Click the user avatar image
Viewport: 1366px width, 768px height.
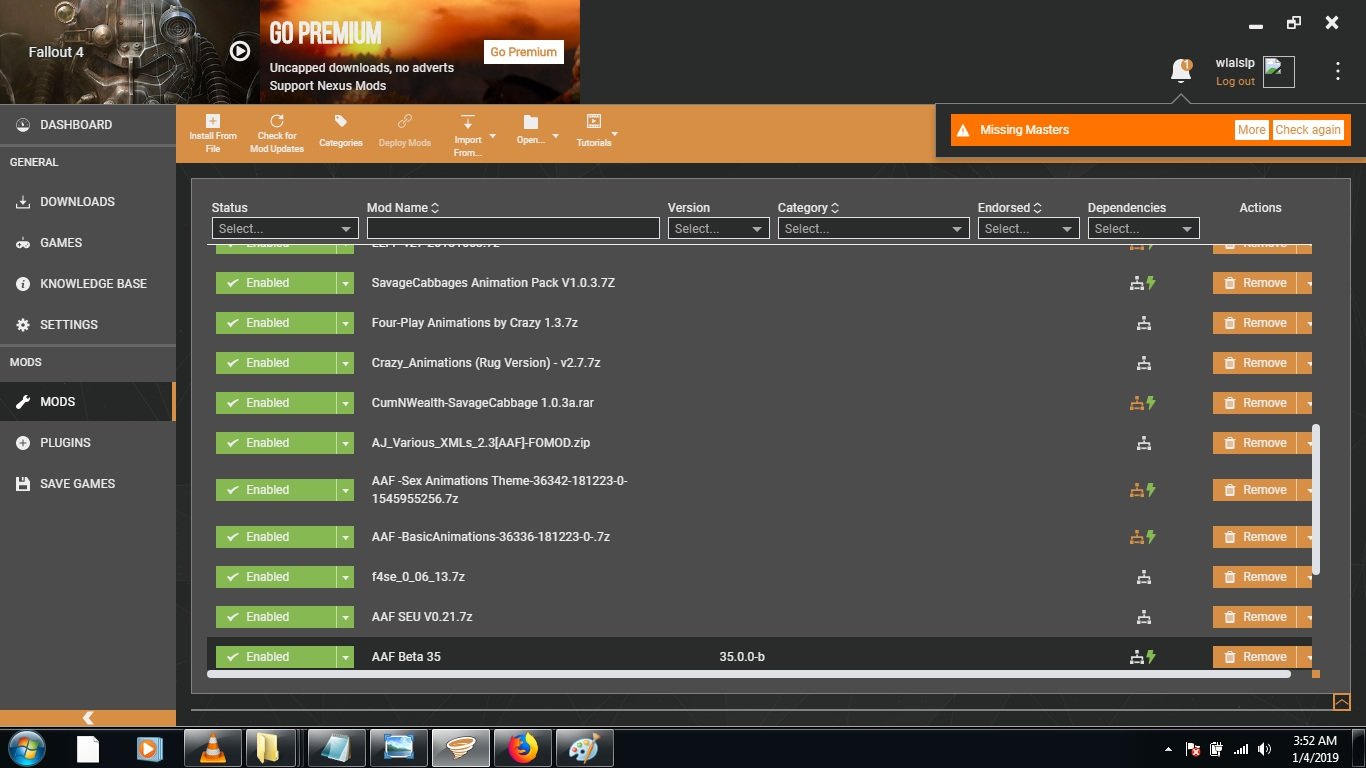tap(1279, 72)
